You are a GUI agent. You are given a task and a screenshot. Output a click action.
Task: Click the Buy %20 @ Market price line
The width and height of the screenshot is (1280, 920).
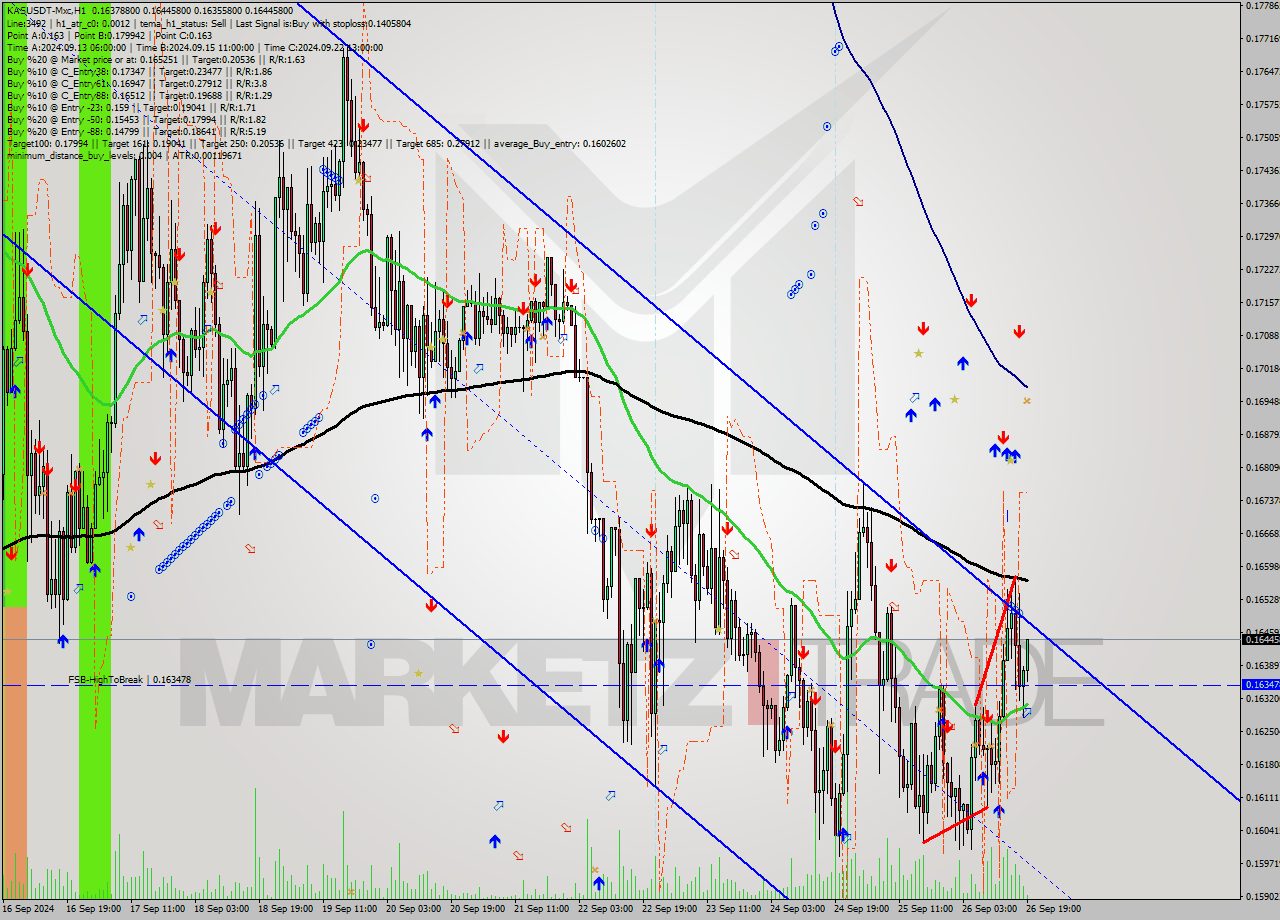[x=155, y=59]
